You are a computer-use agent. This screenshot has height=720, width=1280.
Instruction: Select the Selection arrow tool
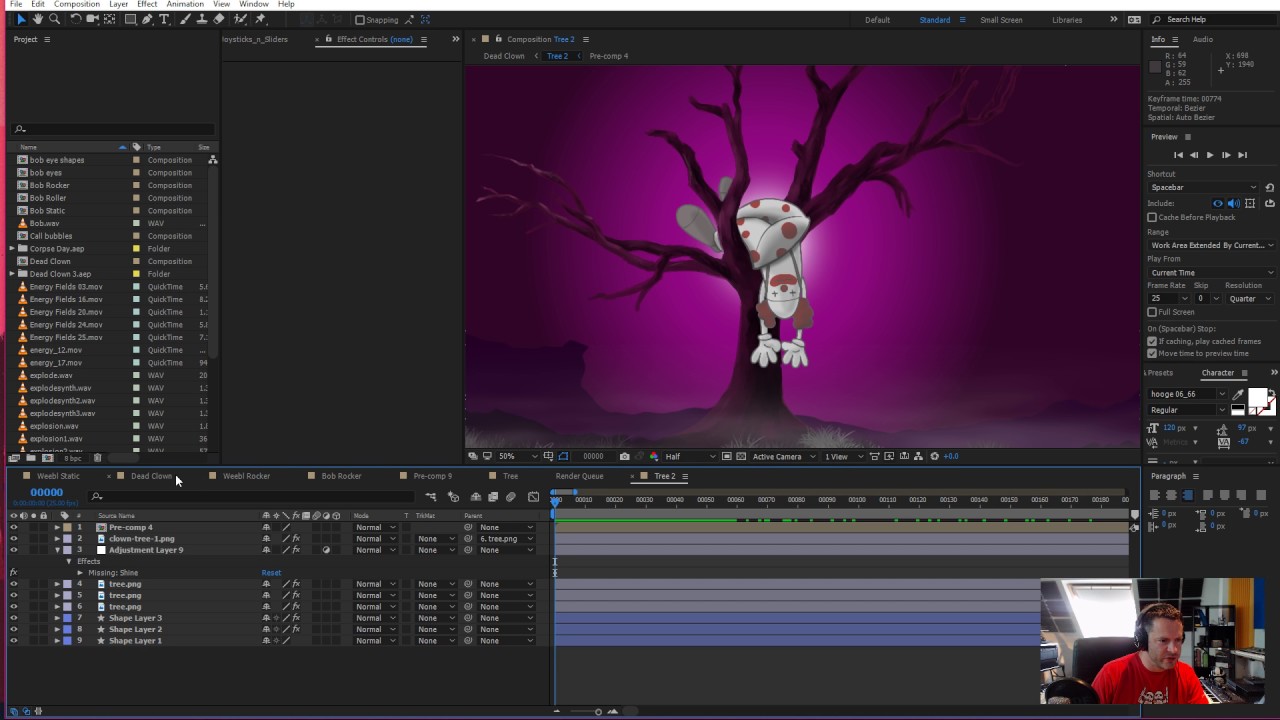coord(21,19)
